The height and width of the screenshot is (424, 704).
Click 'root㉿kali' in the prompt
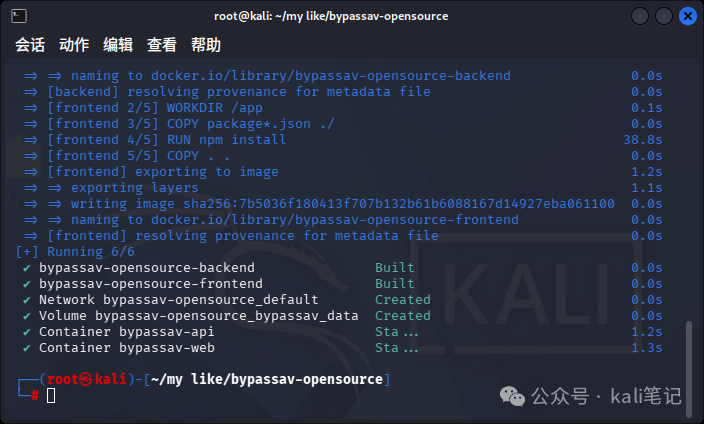pos(86,380)
